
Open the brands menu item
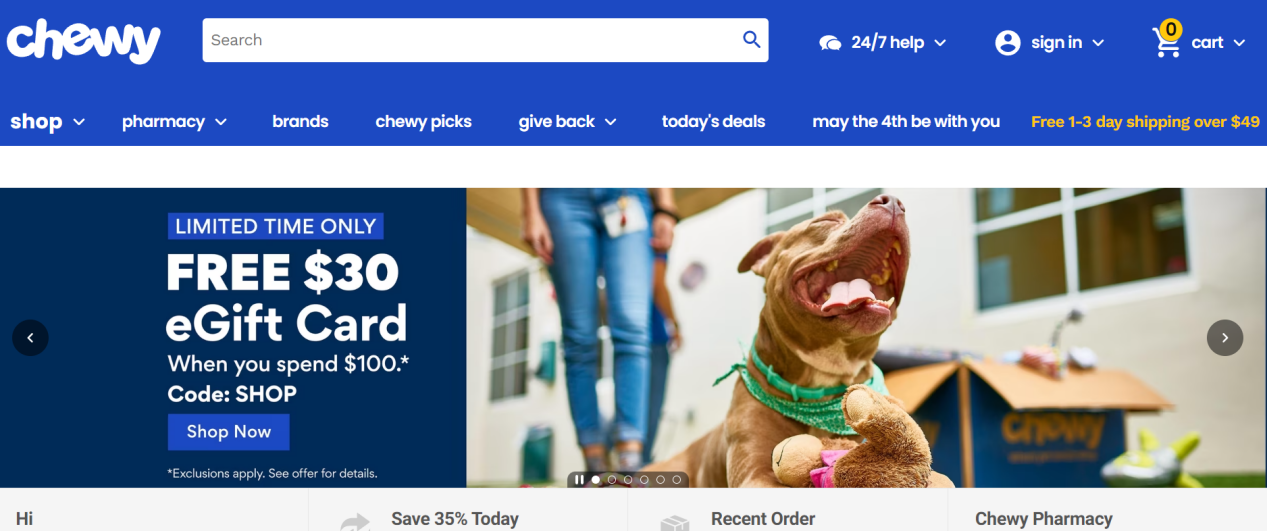click(300, 121)
